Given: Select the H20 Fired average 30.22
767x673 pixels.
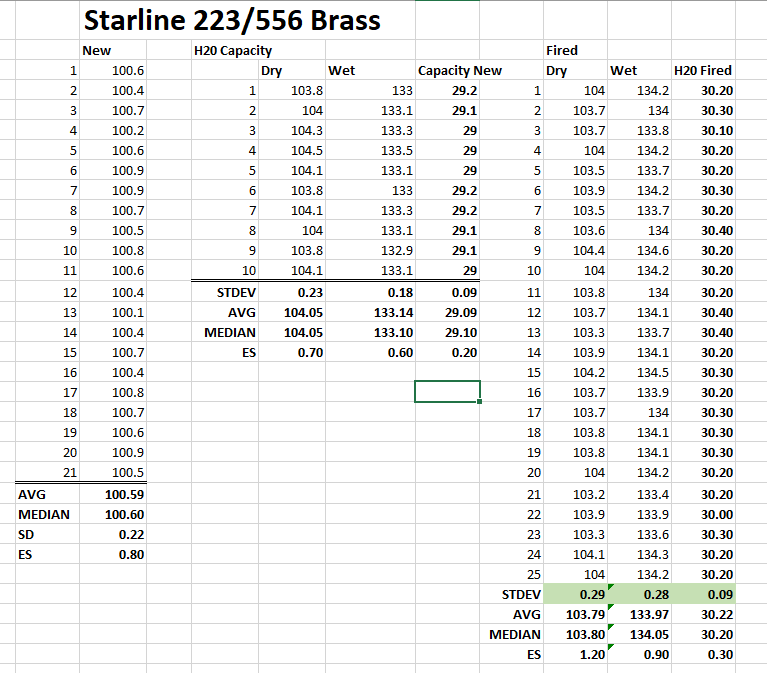Looking at the screenshot, I should [x=703, y=614].
